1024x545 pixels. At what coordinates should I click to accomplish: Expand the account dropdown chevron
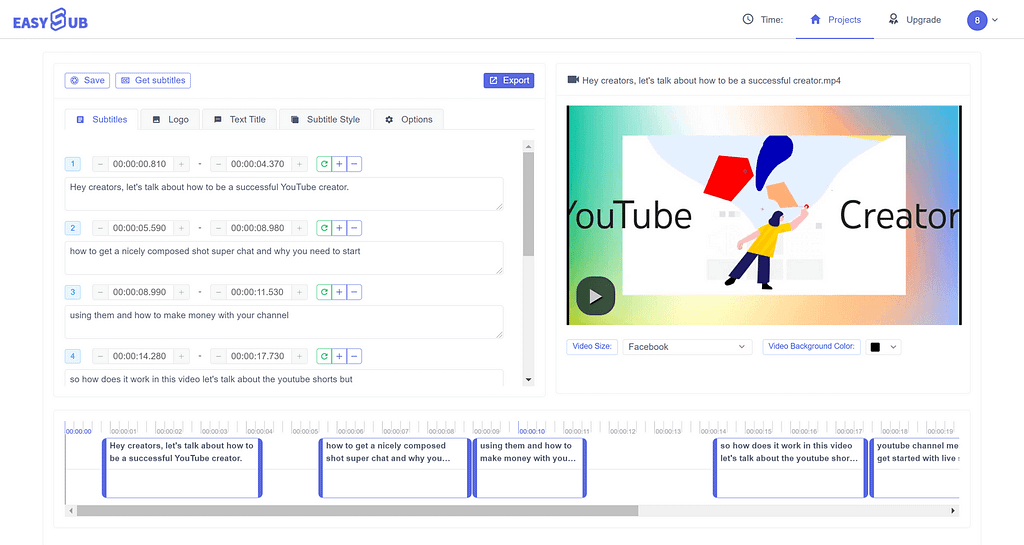(995, 20)
